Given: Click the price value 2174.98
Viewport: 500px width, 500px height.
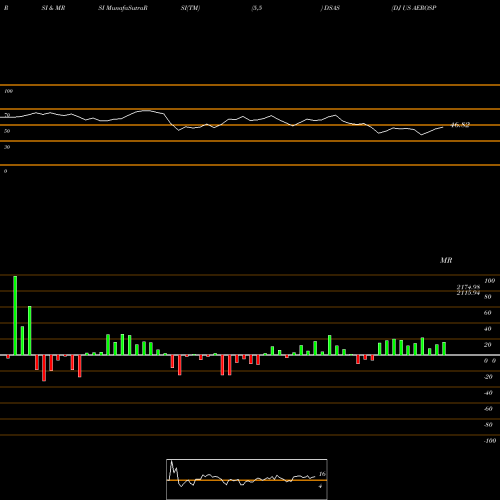Looking at the screenshot, I should coord(468,287).
